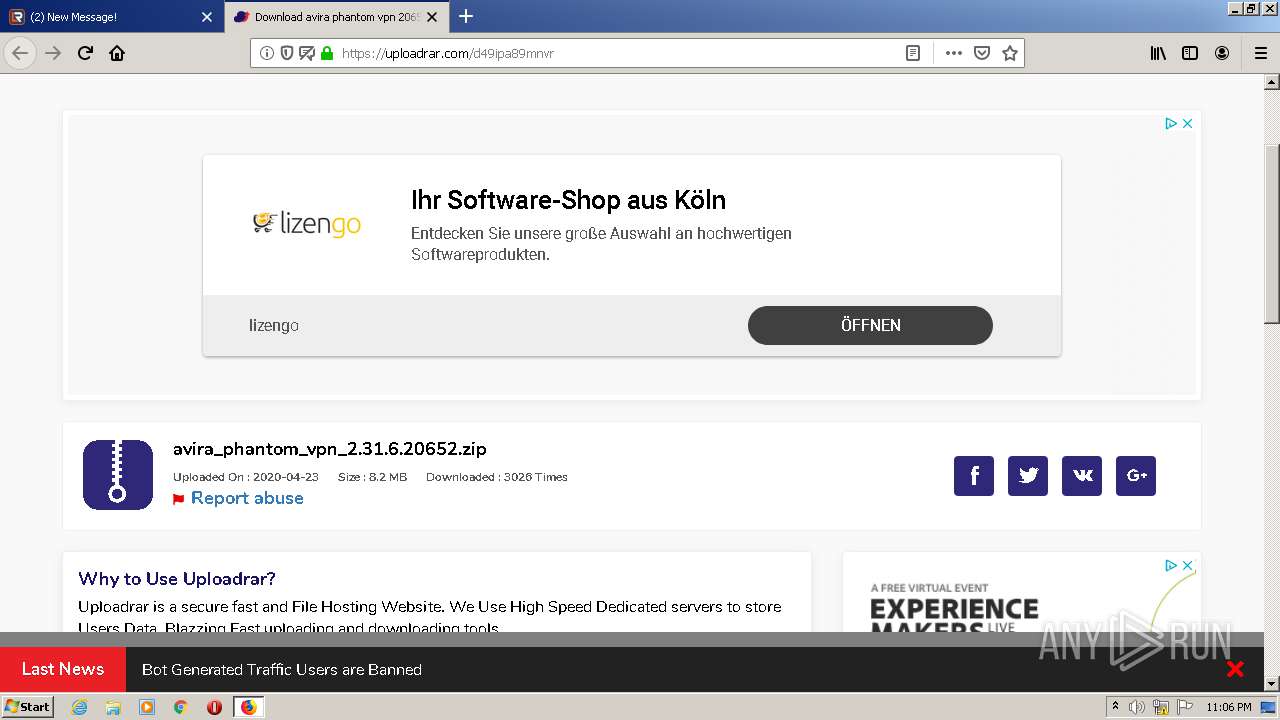Share the file on Twitter

coord(1028,476)
